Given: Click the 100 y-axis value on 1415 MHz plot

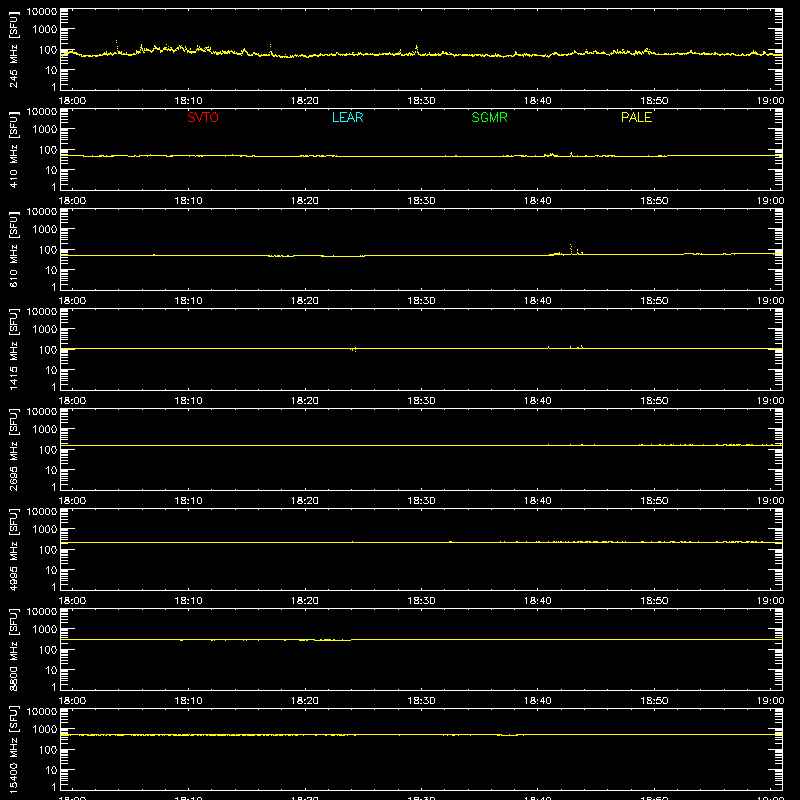Looking at the screenshot, I should coord(48,350).
